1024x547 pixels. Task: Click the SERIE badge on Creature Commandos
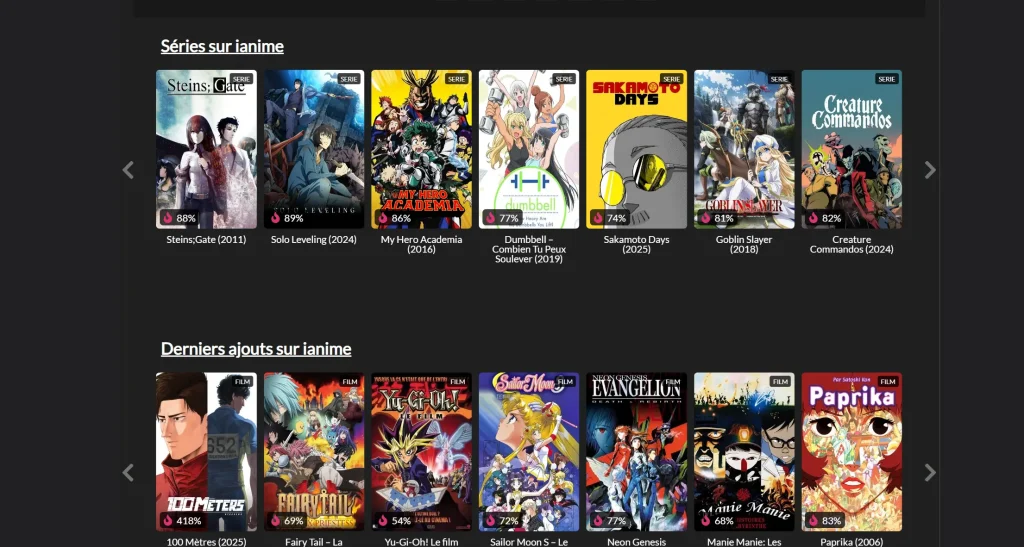click(887, 79)
